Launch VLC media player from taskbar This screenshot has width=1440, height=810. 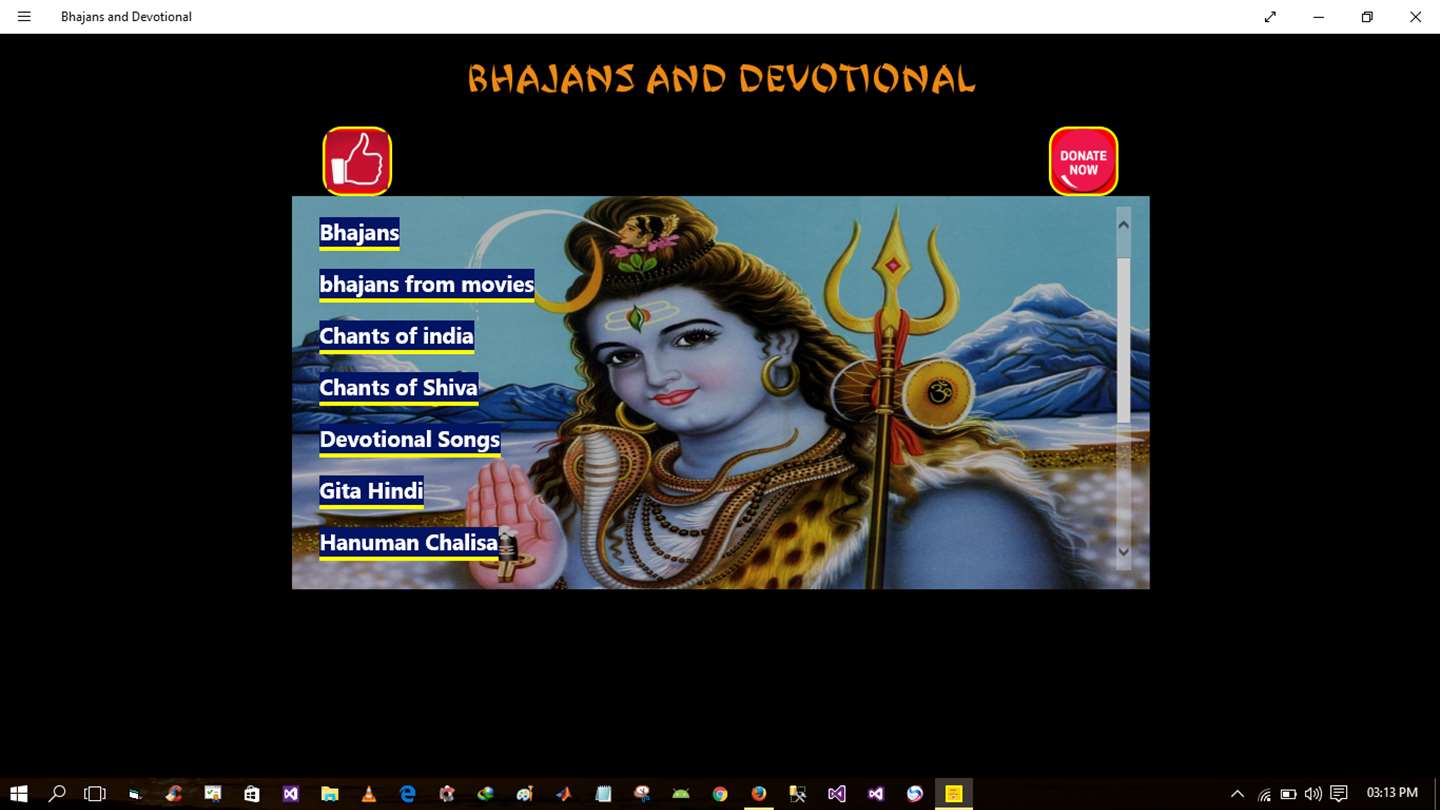(369, 794)
